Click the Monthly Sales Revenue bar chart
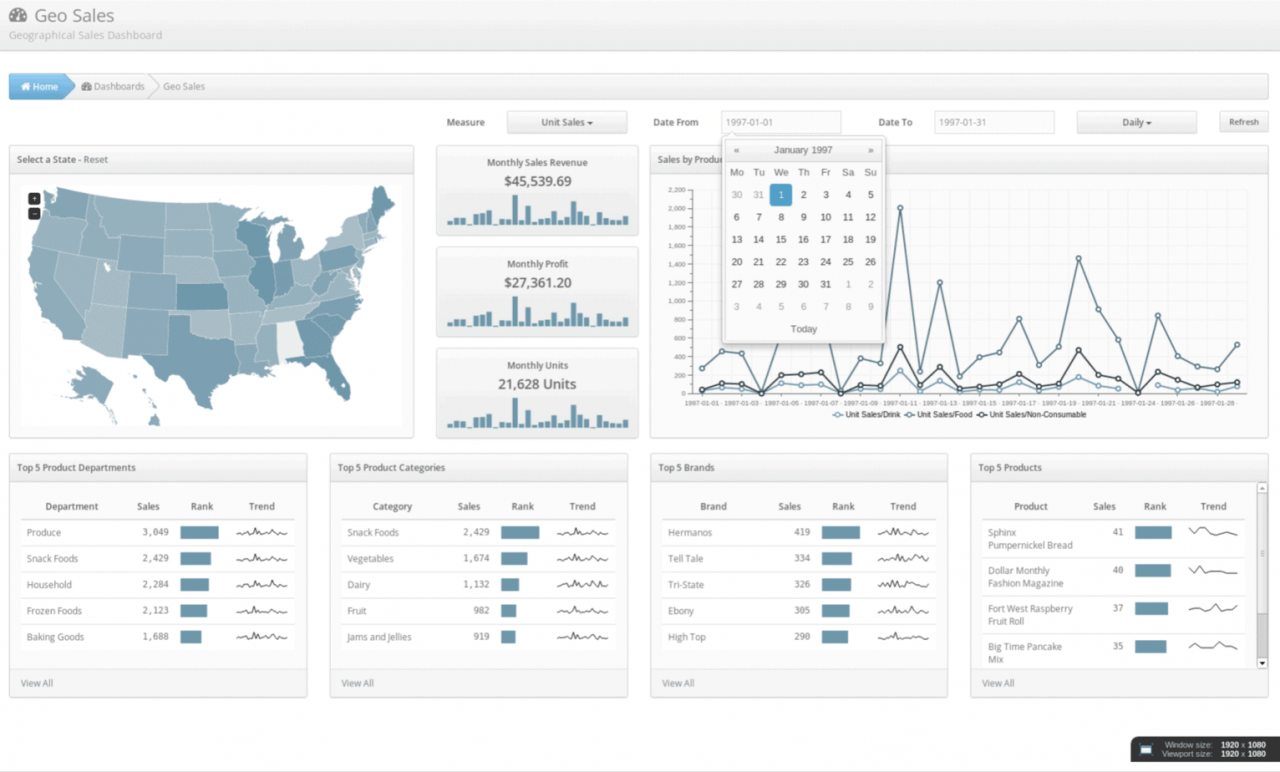Screen dimensions: 1280x772 click(x=538, y=211)
